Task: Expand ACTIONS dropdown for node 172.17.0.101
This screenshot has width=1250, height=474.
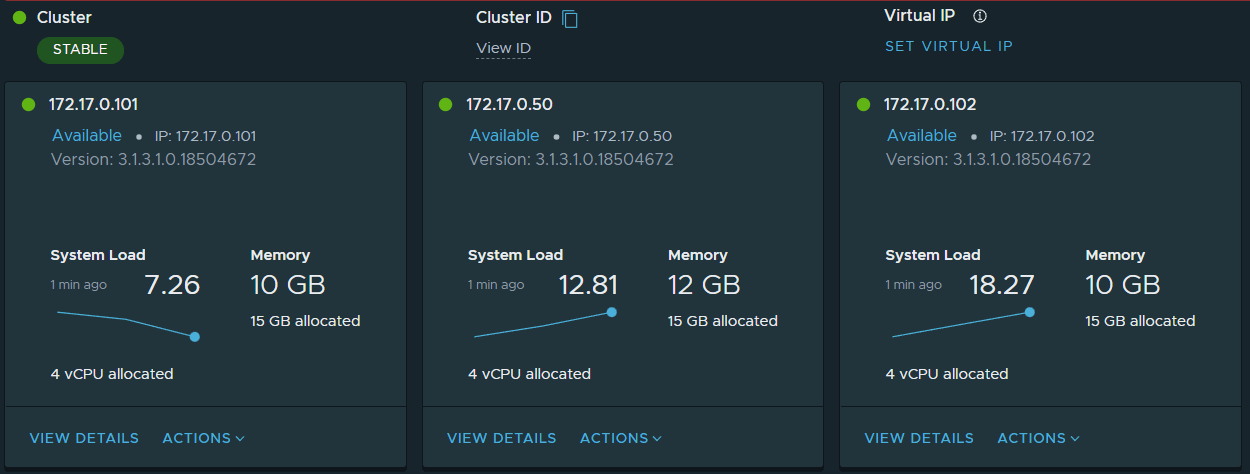Action: [x=204, y=438]
